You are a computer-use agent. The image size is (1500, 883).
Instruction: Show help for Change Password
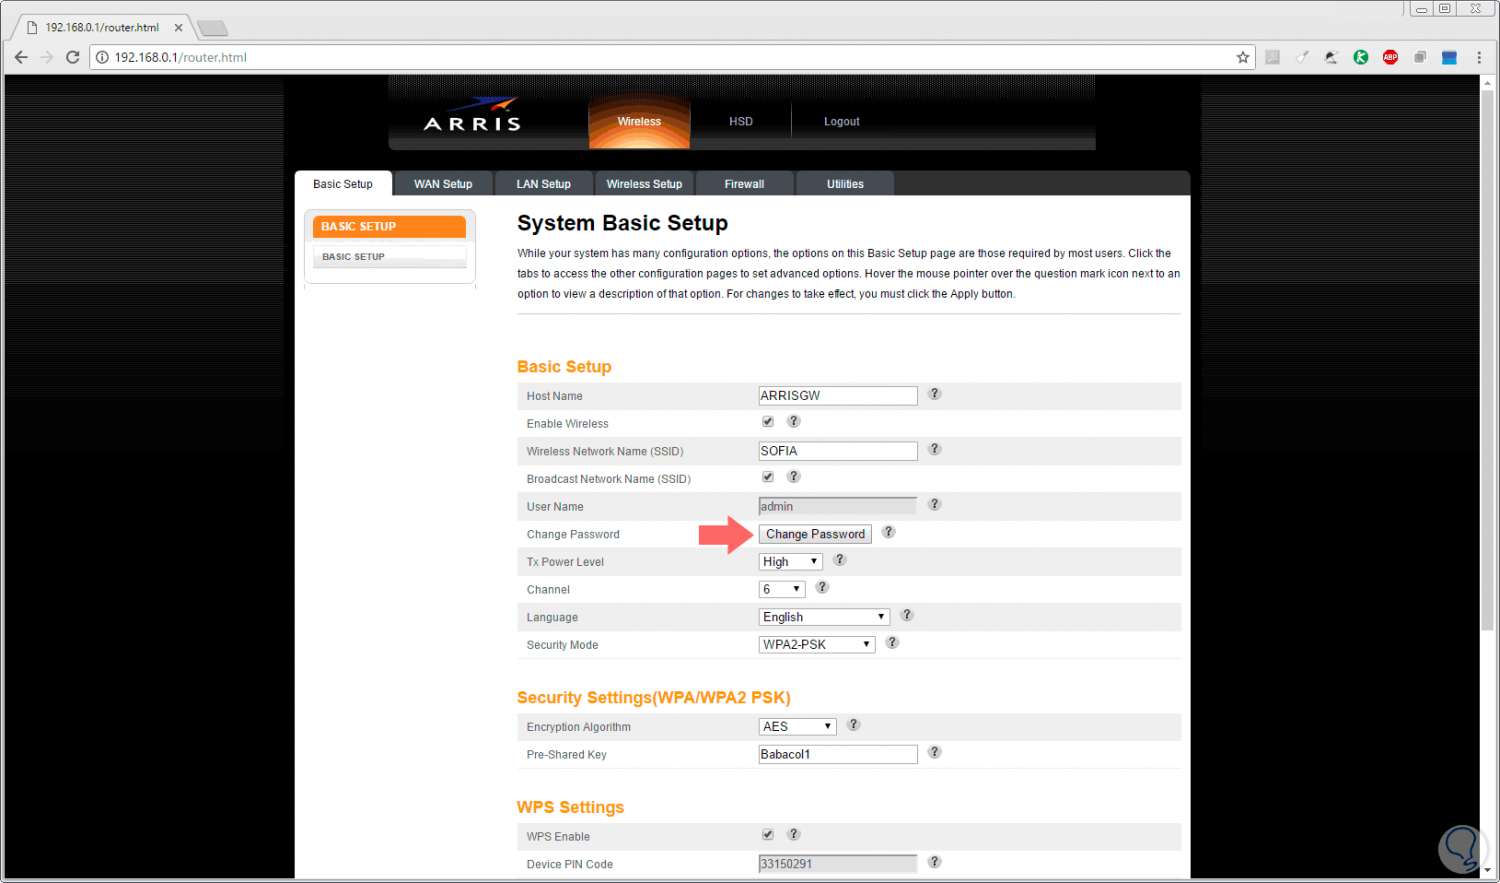[x=888, y=532]
